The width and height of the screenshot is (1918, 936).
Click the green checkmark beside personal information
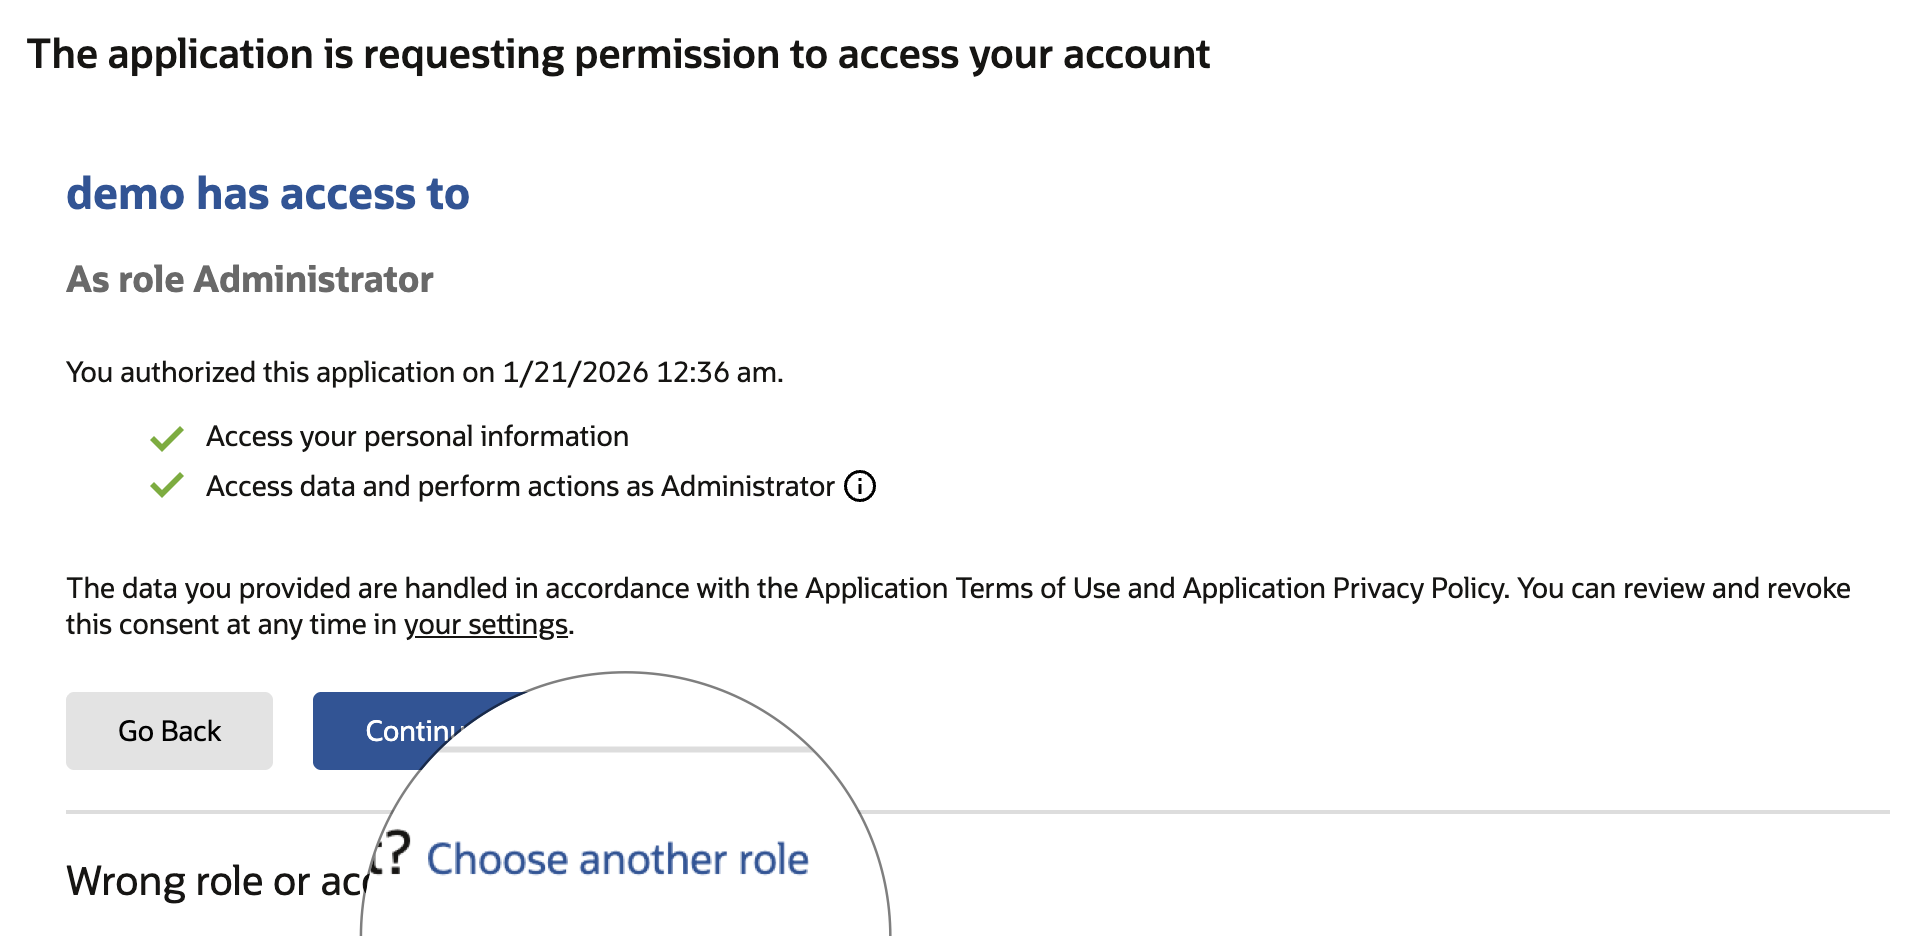[x=168, y=436]
